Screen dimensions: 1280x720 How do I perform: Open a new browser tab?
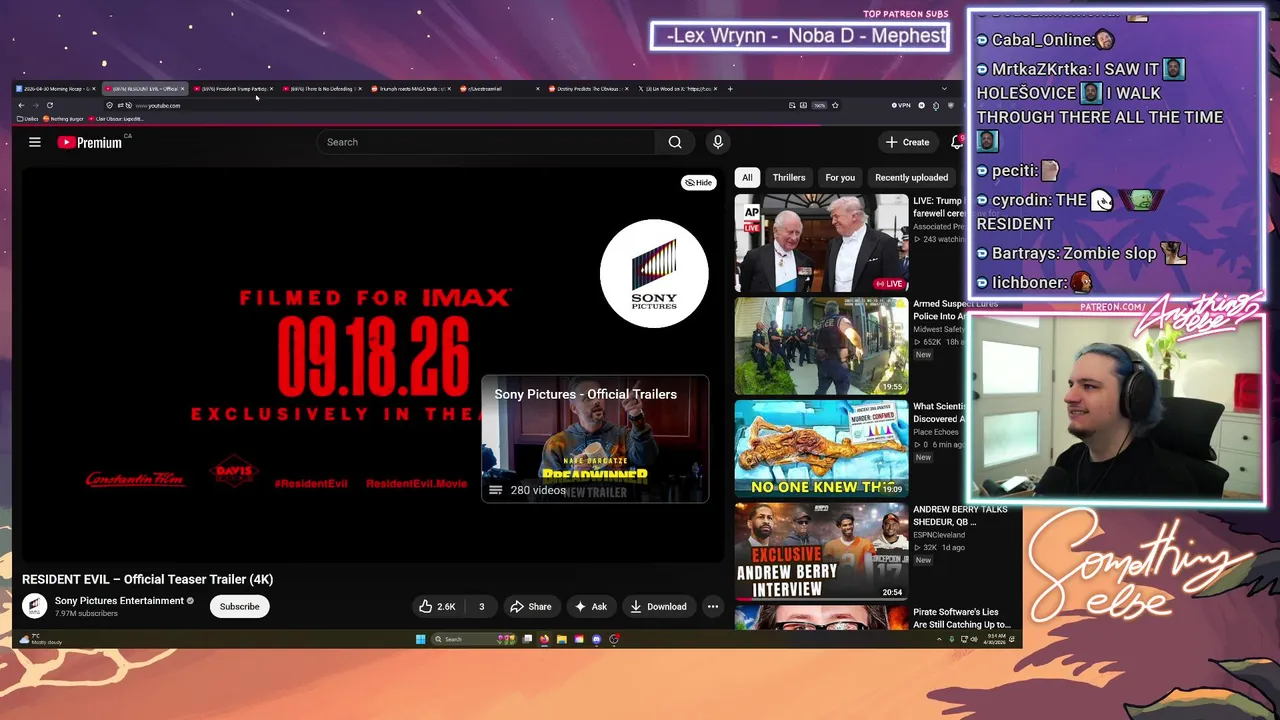pyautogui.click(x=730, y=89)
